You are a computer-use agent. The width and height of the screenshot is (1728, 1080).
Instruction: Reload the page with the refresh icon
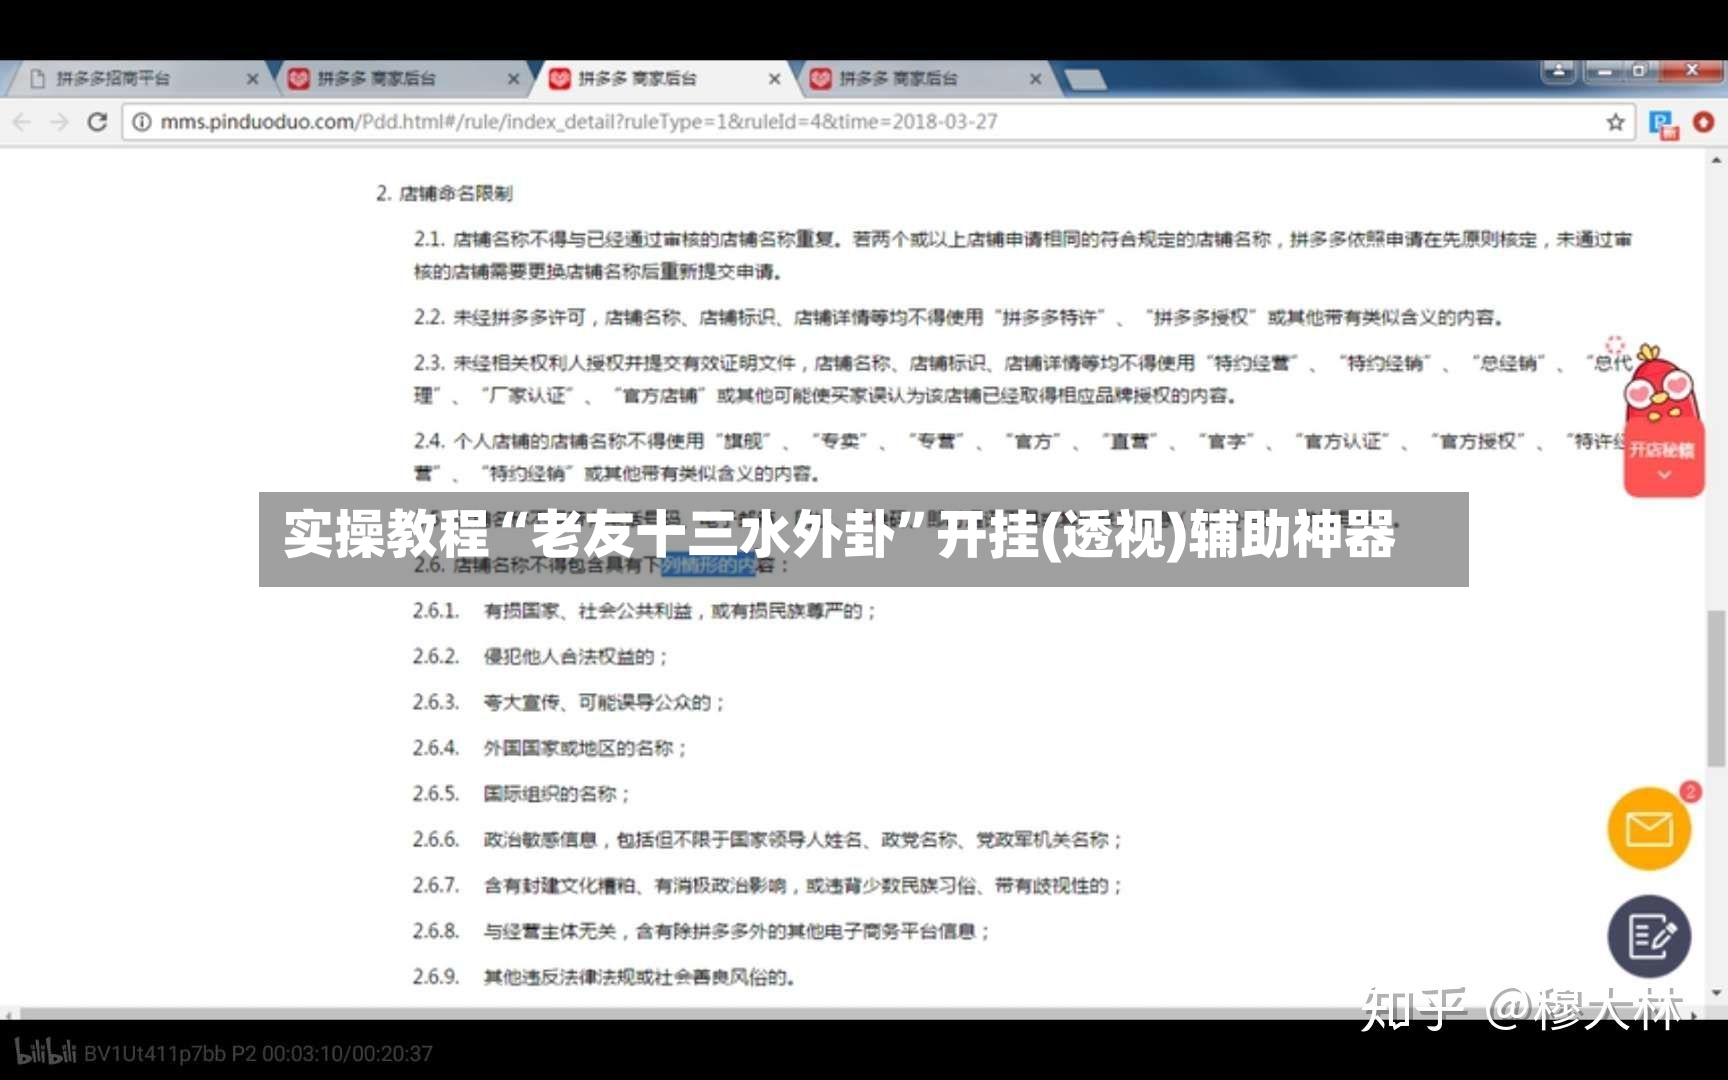97,122
